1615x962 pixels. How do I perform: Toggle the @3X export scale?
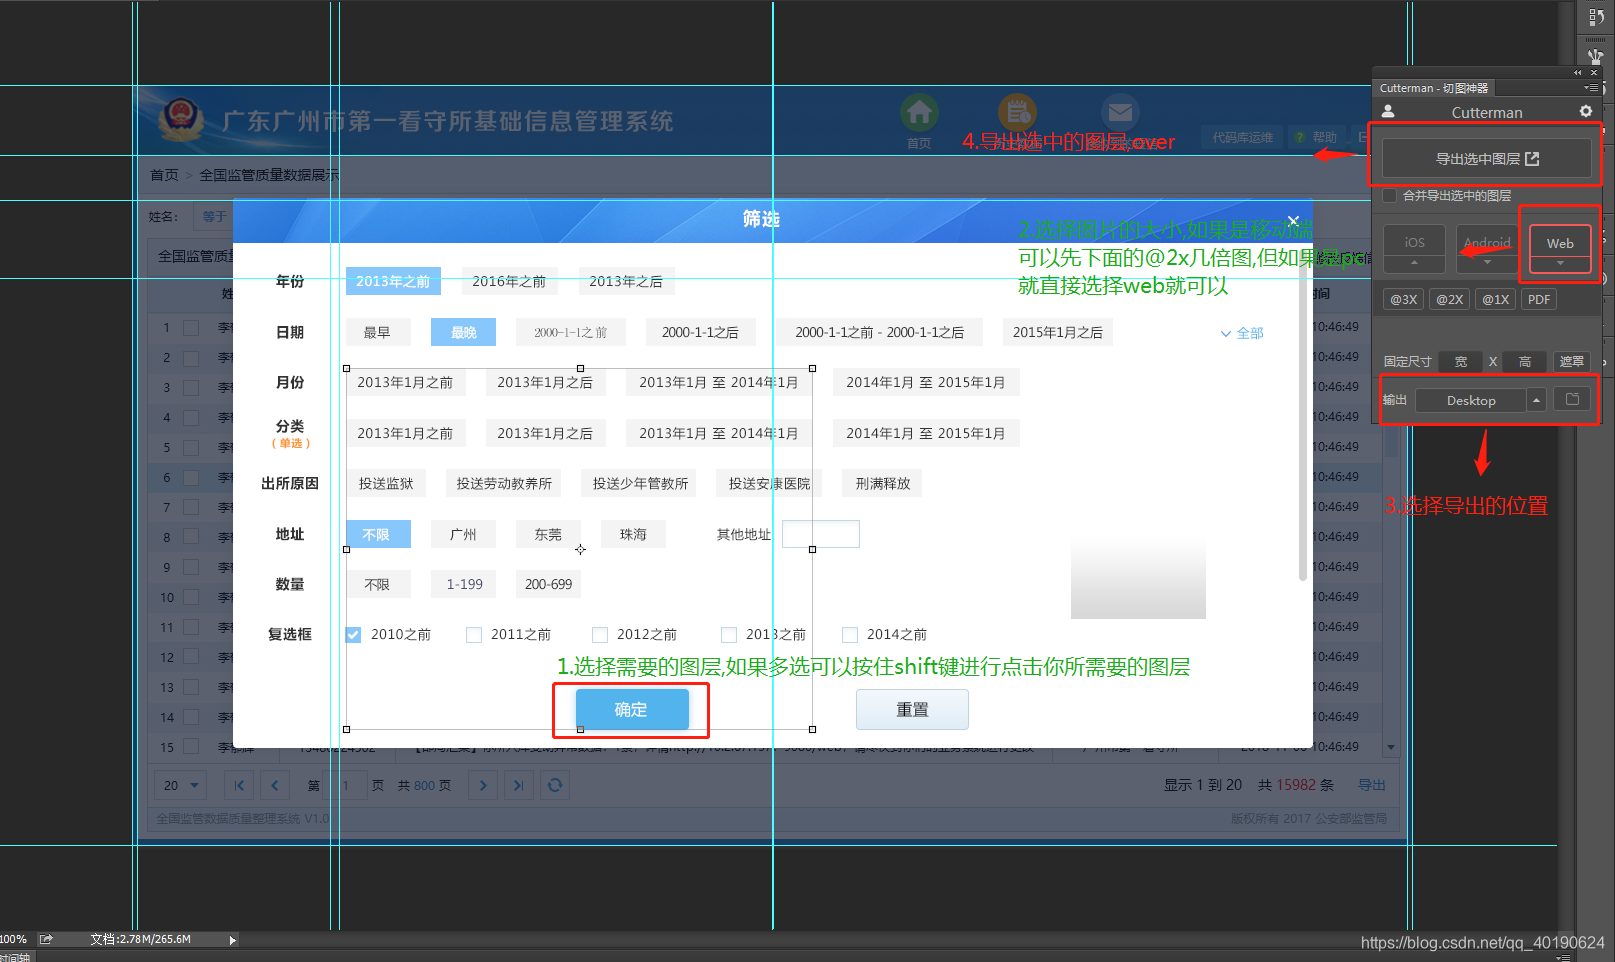pyautogui.click(x=1404, y=299)
